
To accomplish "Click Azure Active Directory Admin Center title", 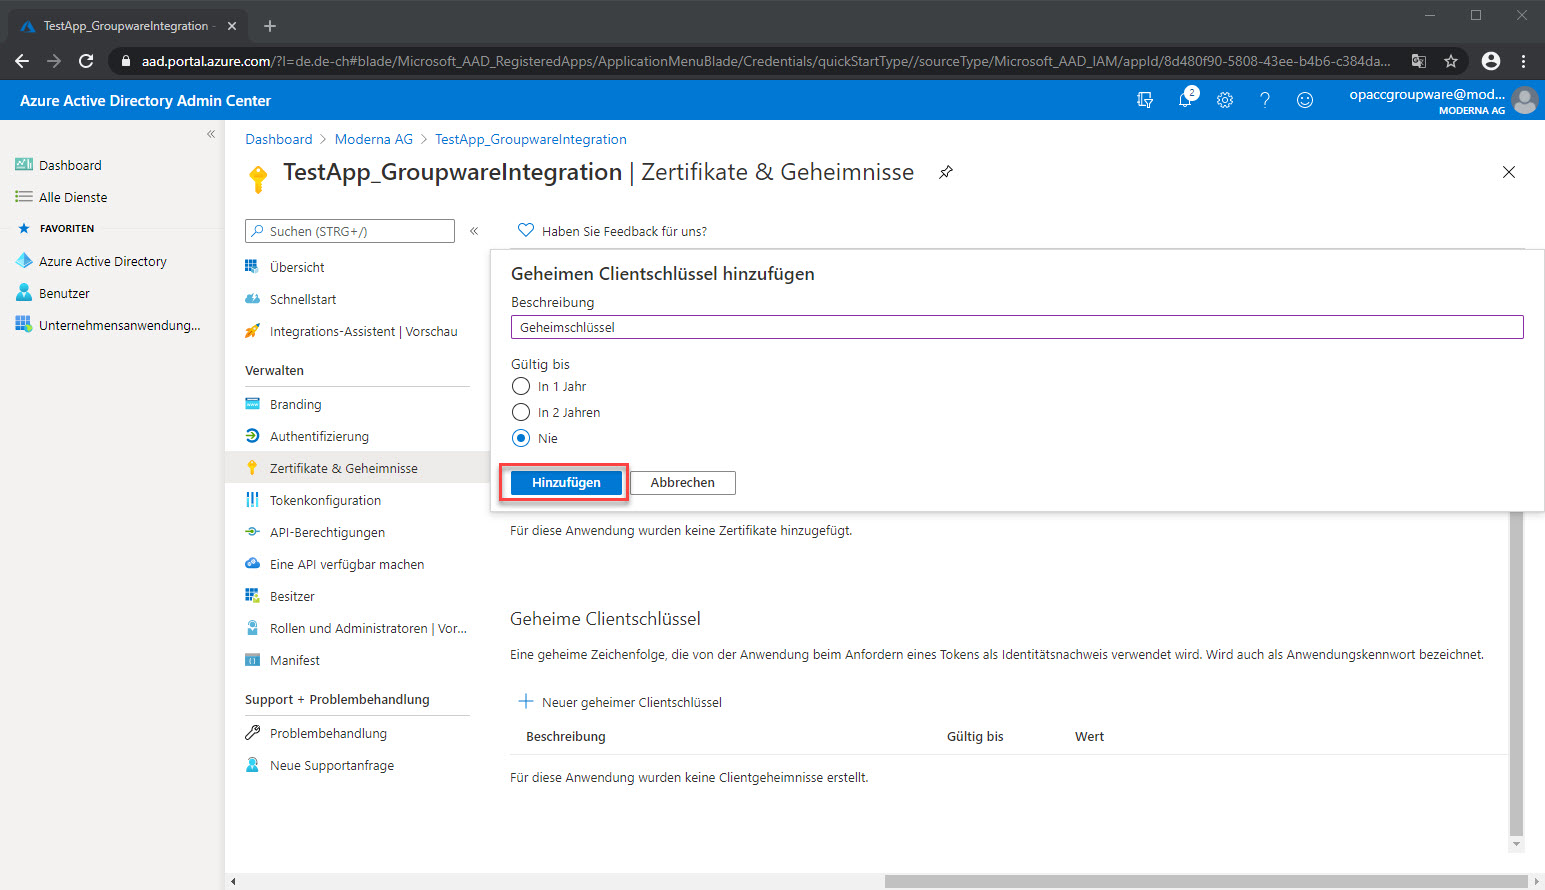I will point(145,100).
